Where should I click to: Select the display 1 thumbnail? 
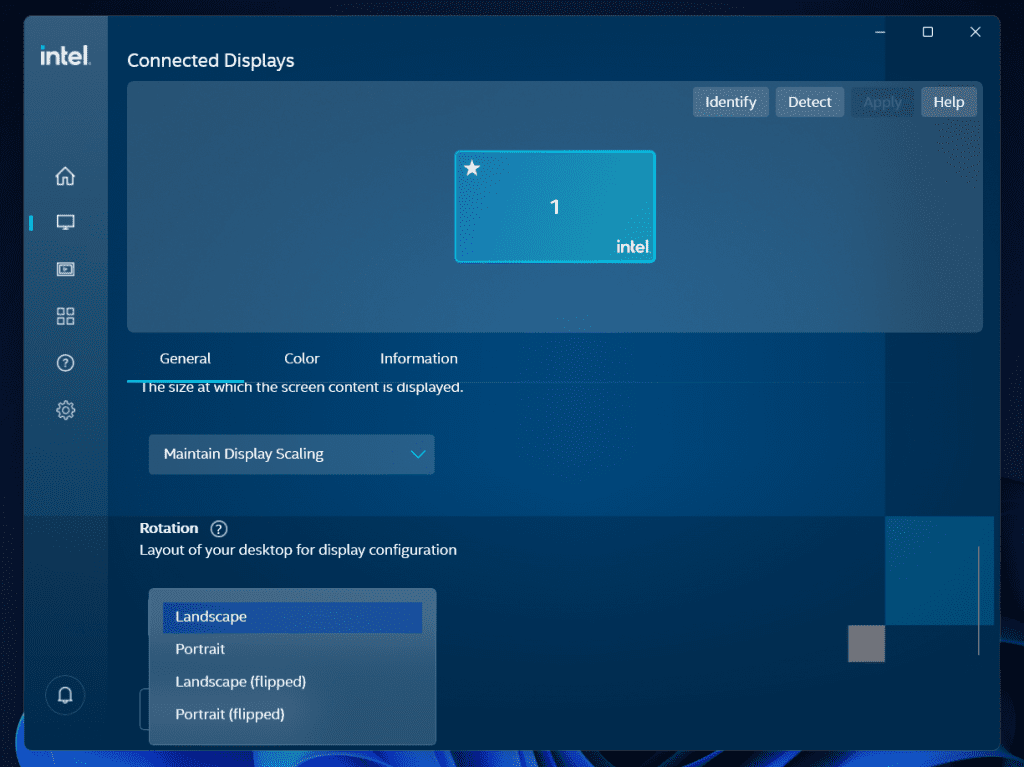click(x=555, y=207)
